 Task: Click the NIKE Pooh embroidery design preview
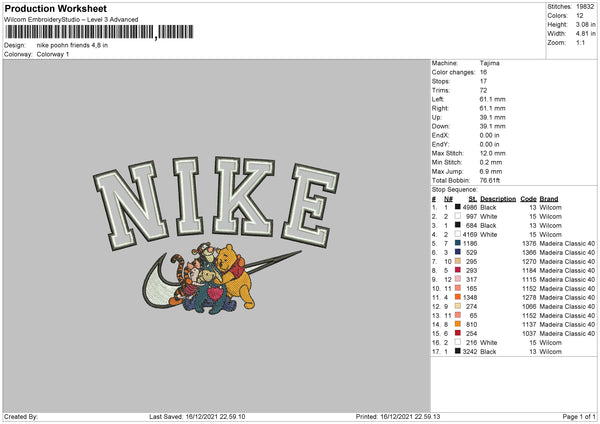point(216,235)
